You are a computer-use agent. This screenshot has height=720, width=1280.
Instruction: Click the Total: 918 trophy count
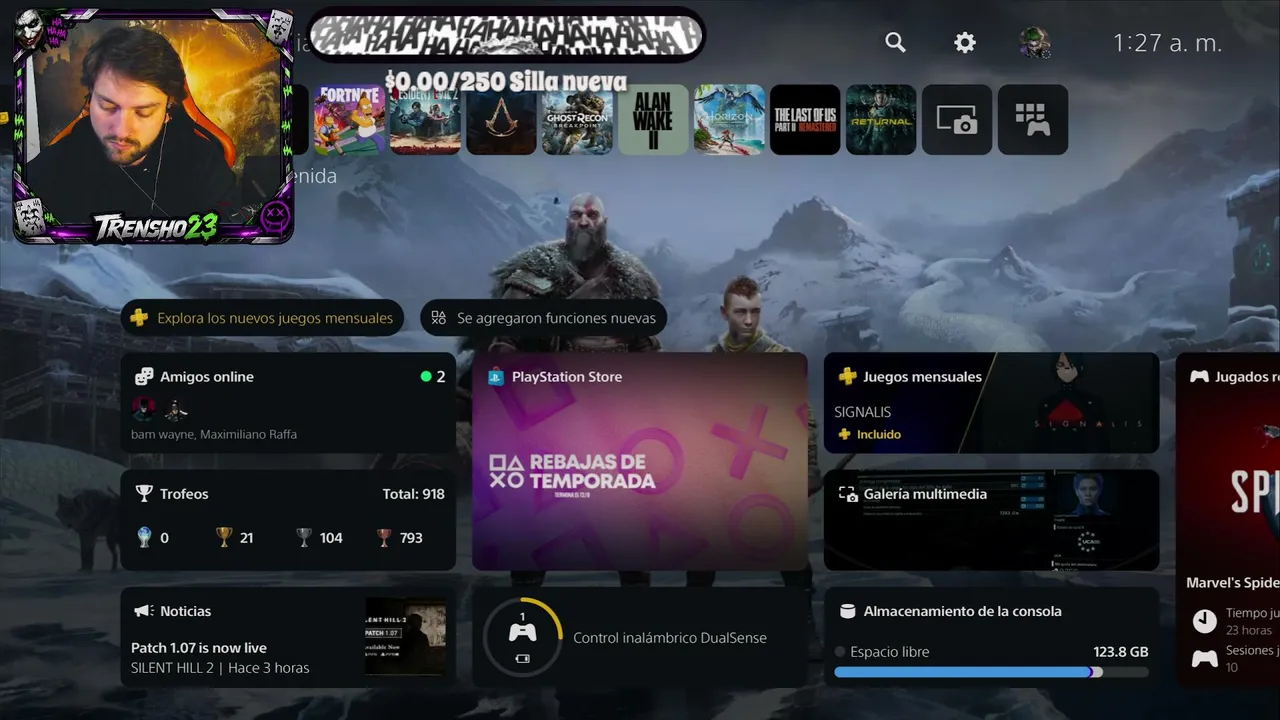point(413,494)
